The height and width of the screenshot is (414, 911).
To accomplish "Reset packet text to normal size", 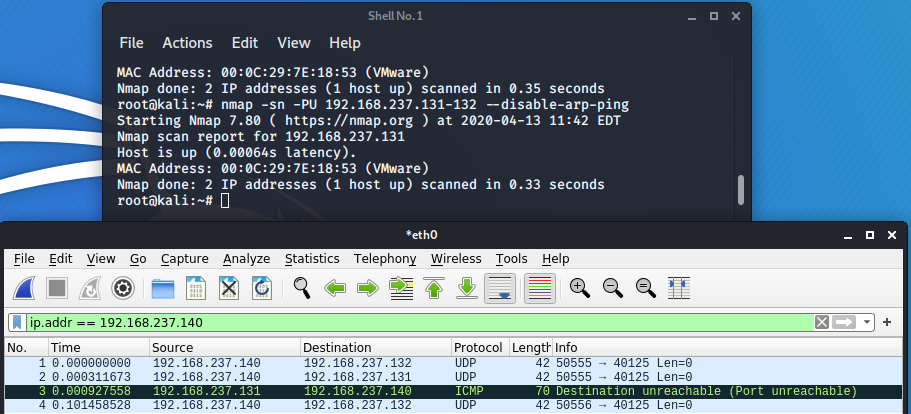I will coord(645,288).
